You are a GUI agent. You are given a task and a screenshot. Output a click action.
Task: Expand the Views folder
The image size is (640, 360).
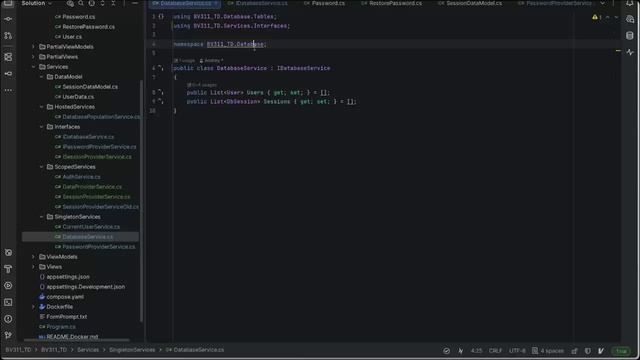pyautogui.click(x=33, y=267)
